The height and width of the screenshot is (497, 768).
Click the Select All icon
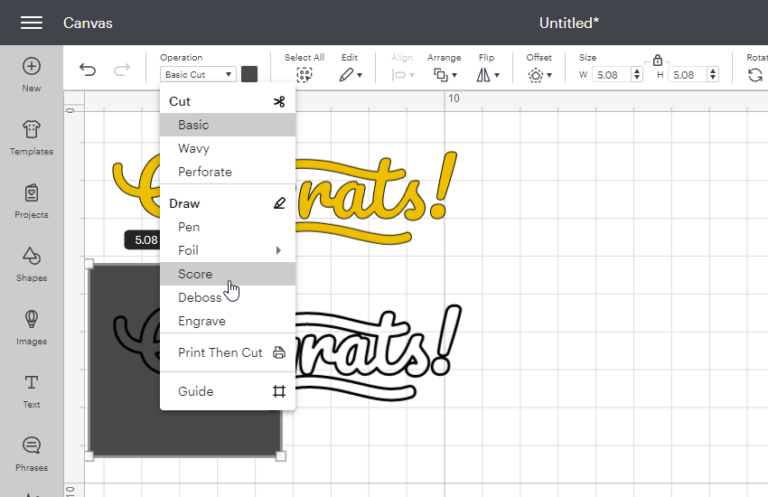pos(304,74)
